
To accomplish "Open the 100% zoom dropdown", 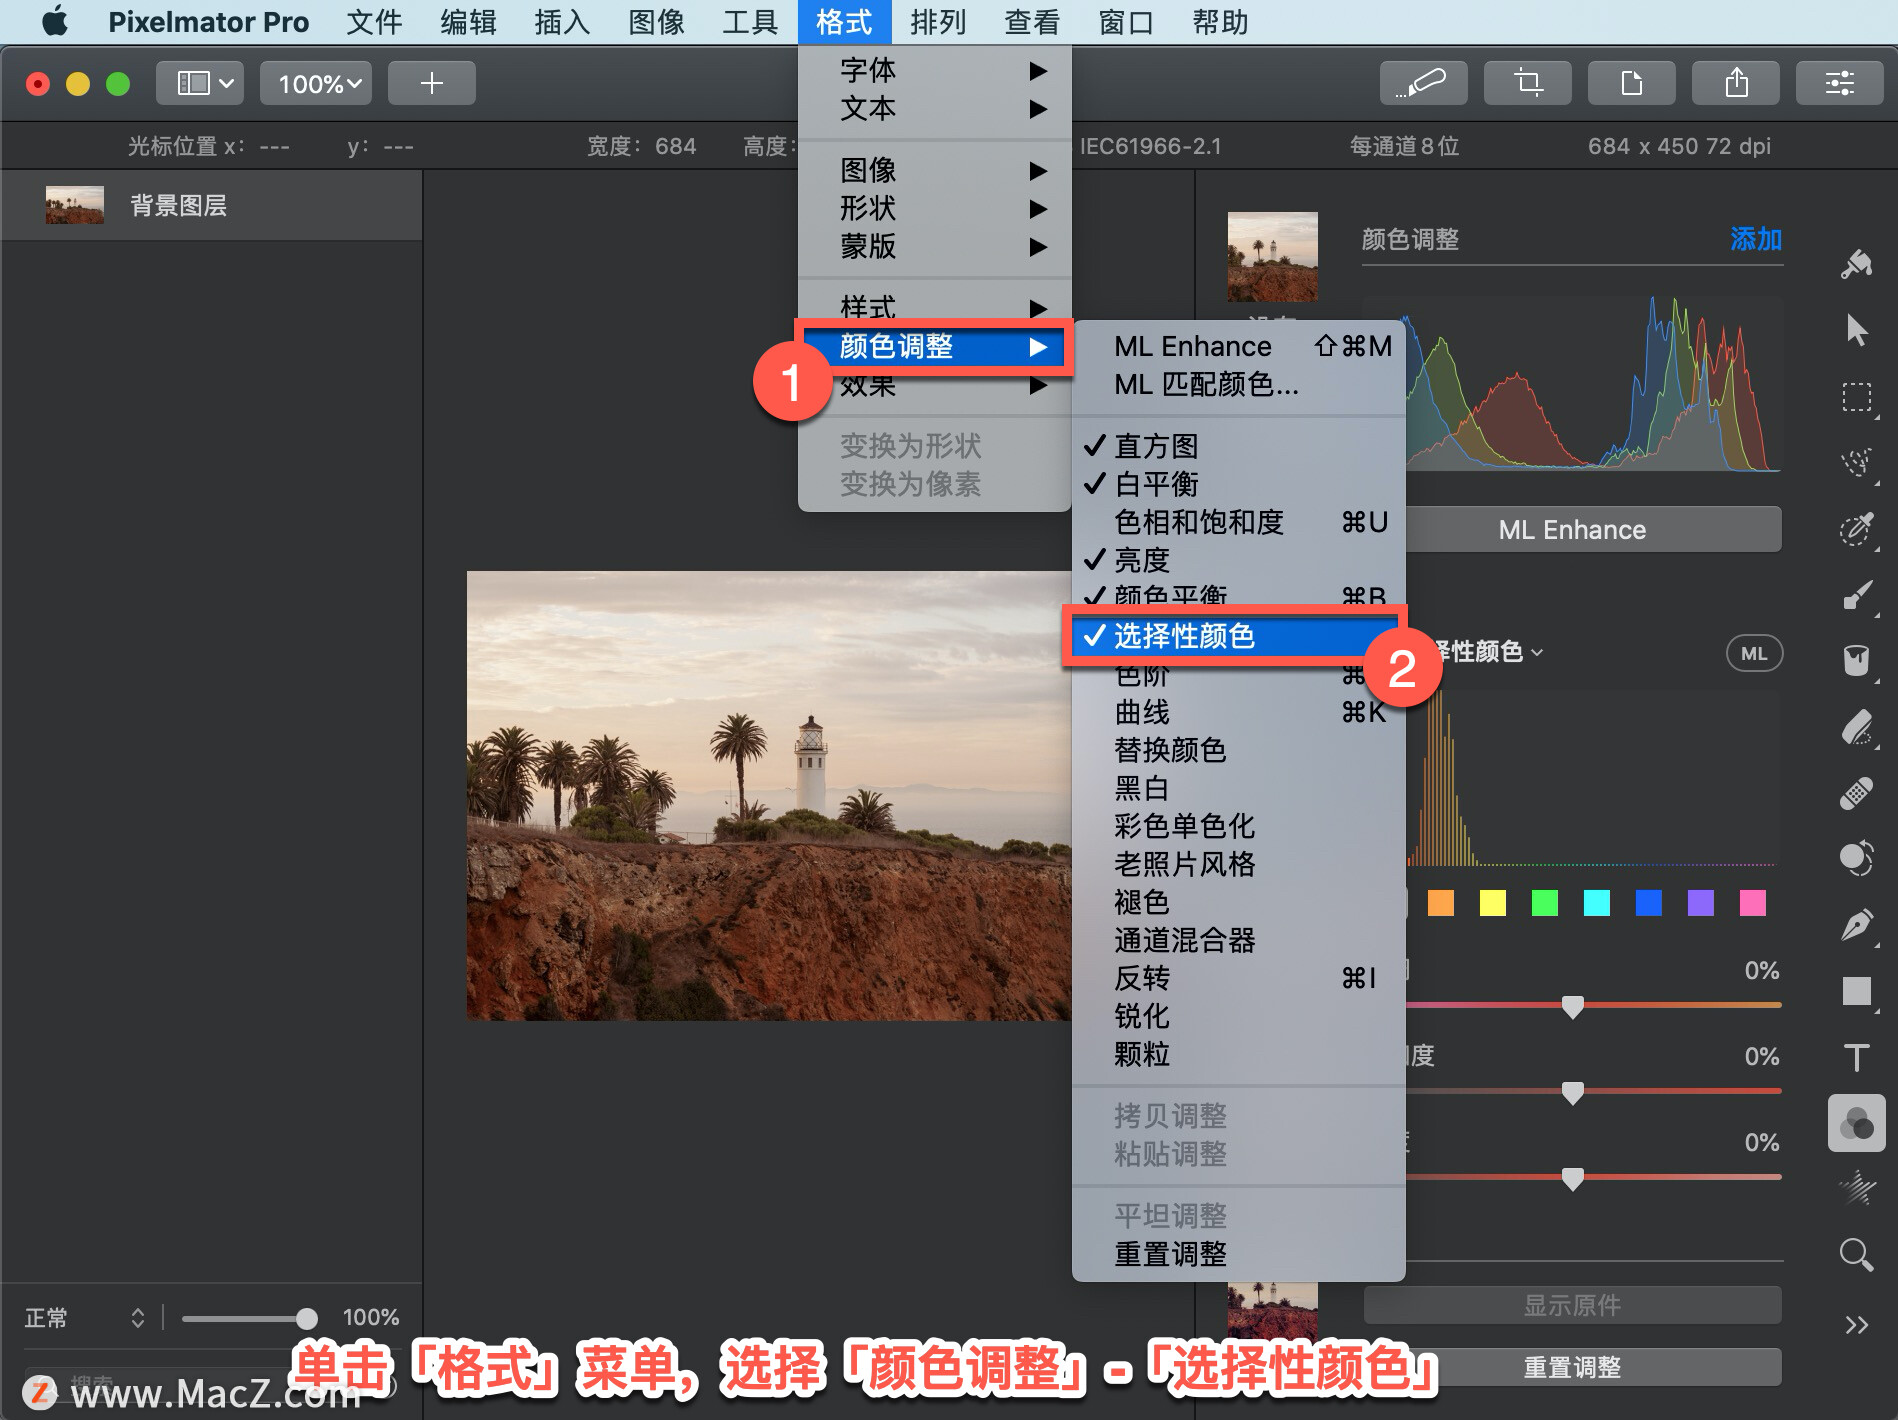I will (x=316, y=83).
